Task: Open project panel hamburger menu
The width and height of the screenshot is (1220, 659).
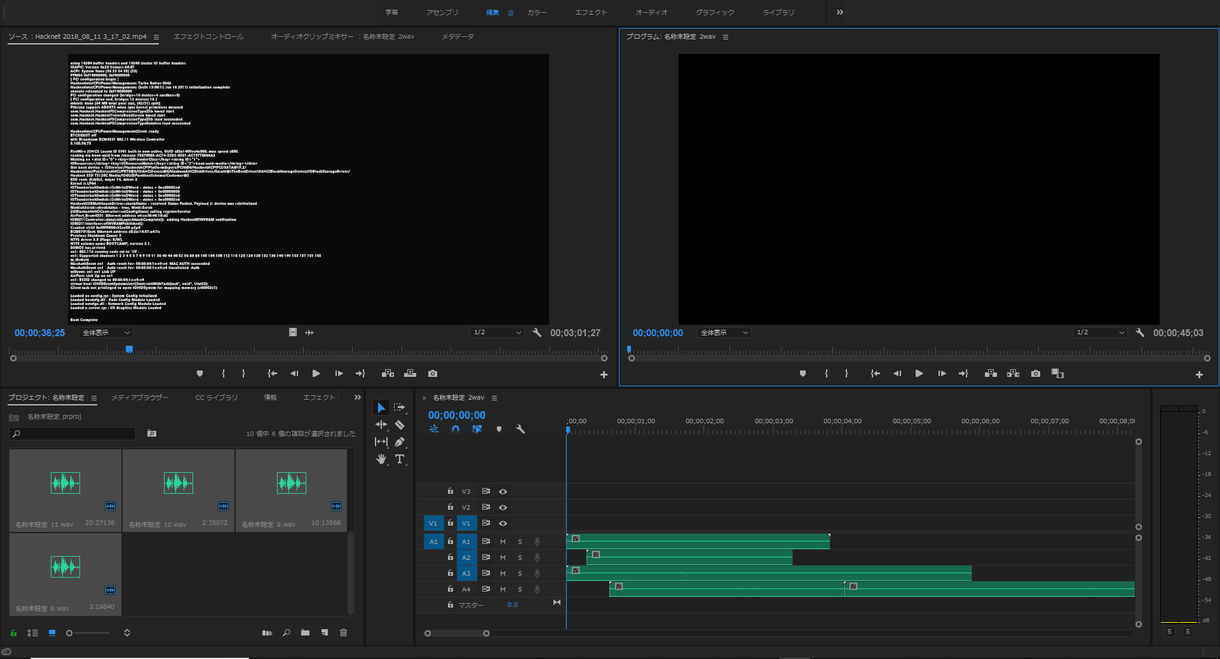Action: coord(94,398)
